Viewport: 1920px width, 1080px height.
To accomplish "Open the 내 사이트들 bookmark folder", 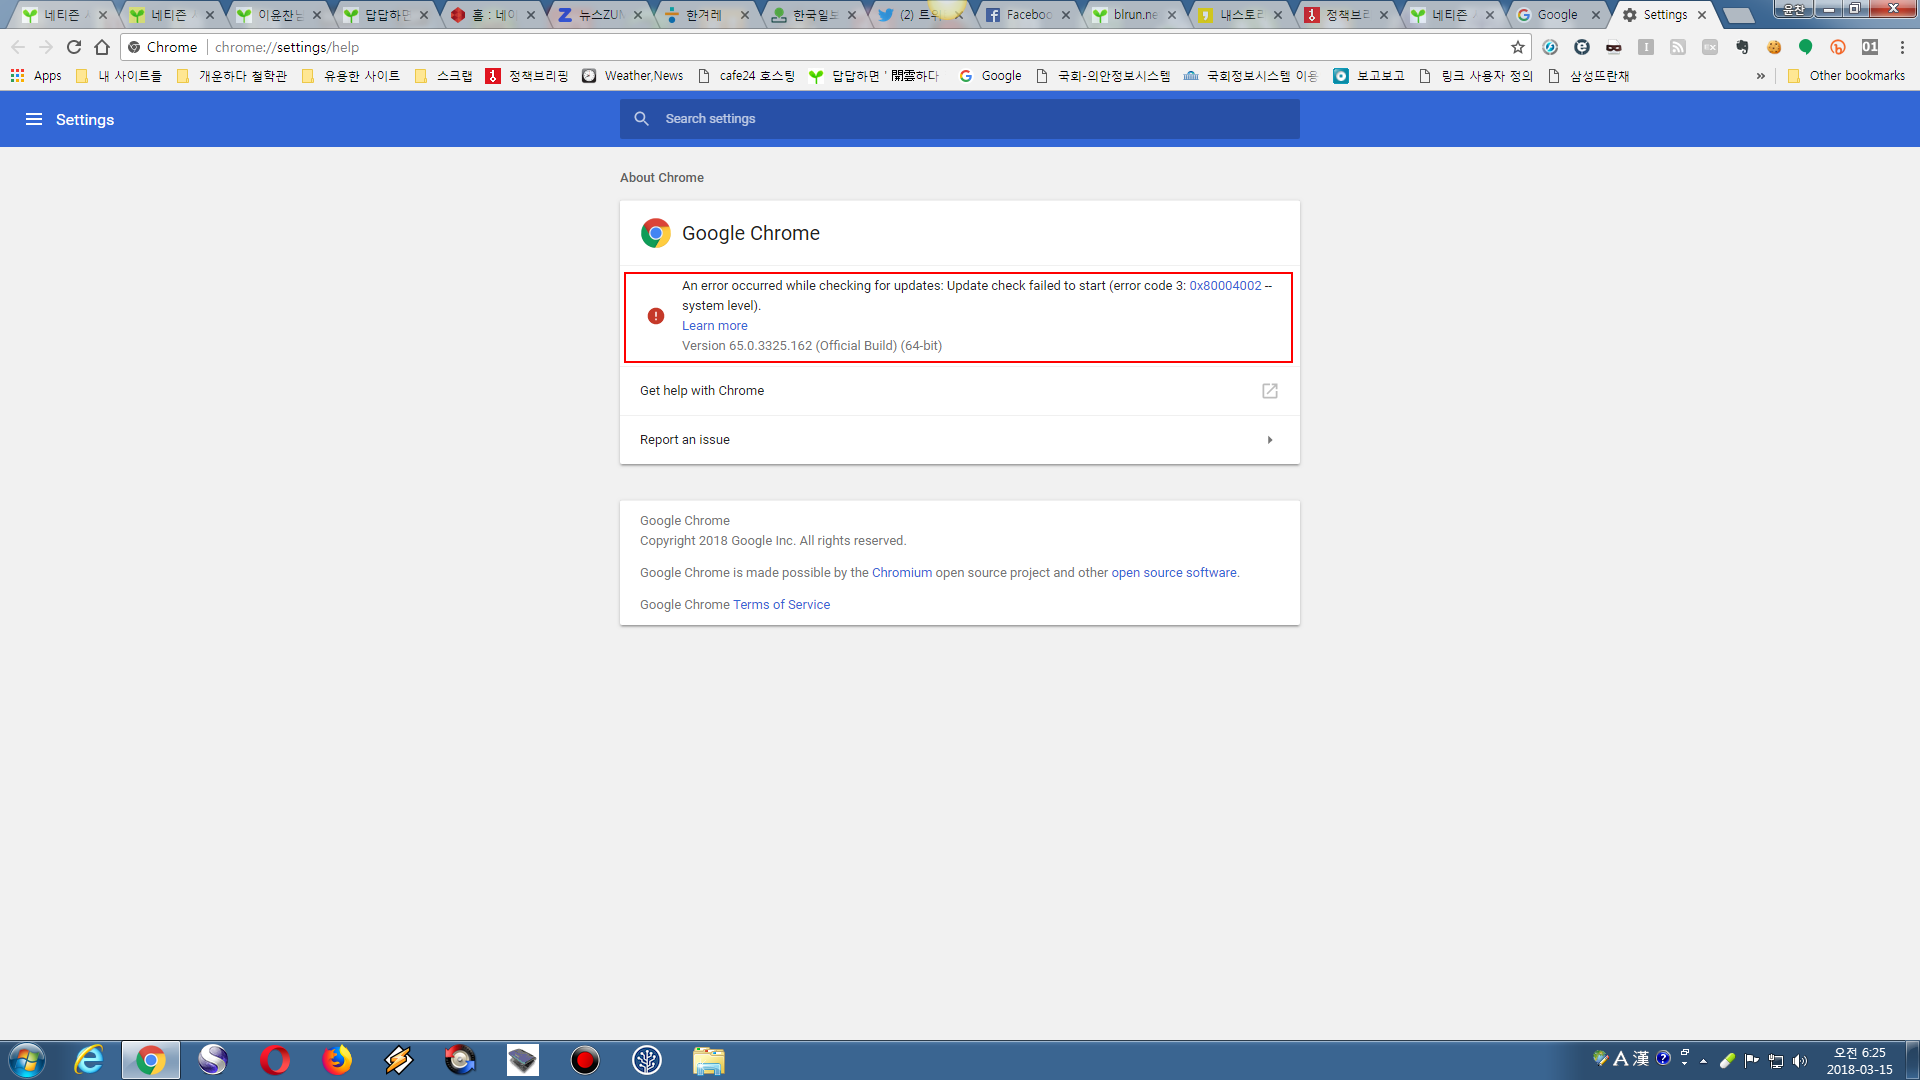I will (x=119, y=76).
